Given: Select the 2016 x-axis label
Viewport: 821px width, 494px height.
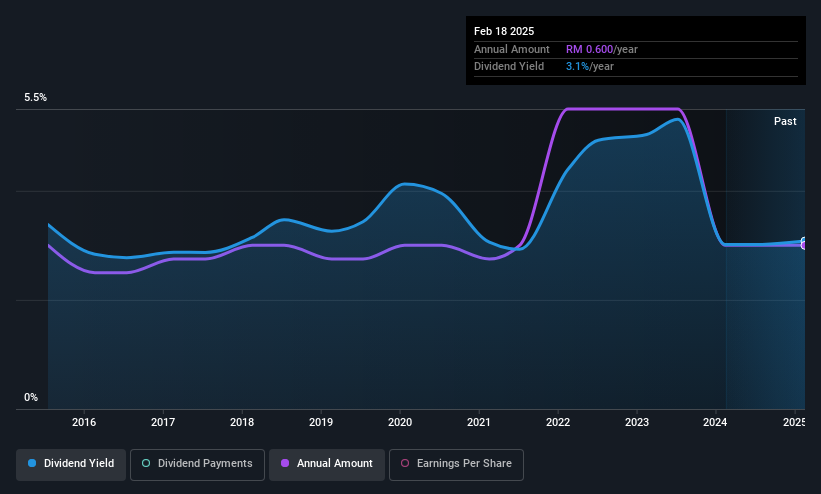Looking at the screenshot, I should pos(84,422).
